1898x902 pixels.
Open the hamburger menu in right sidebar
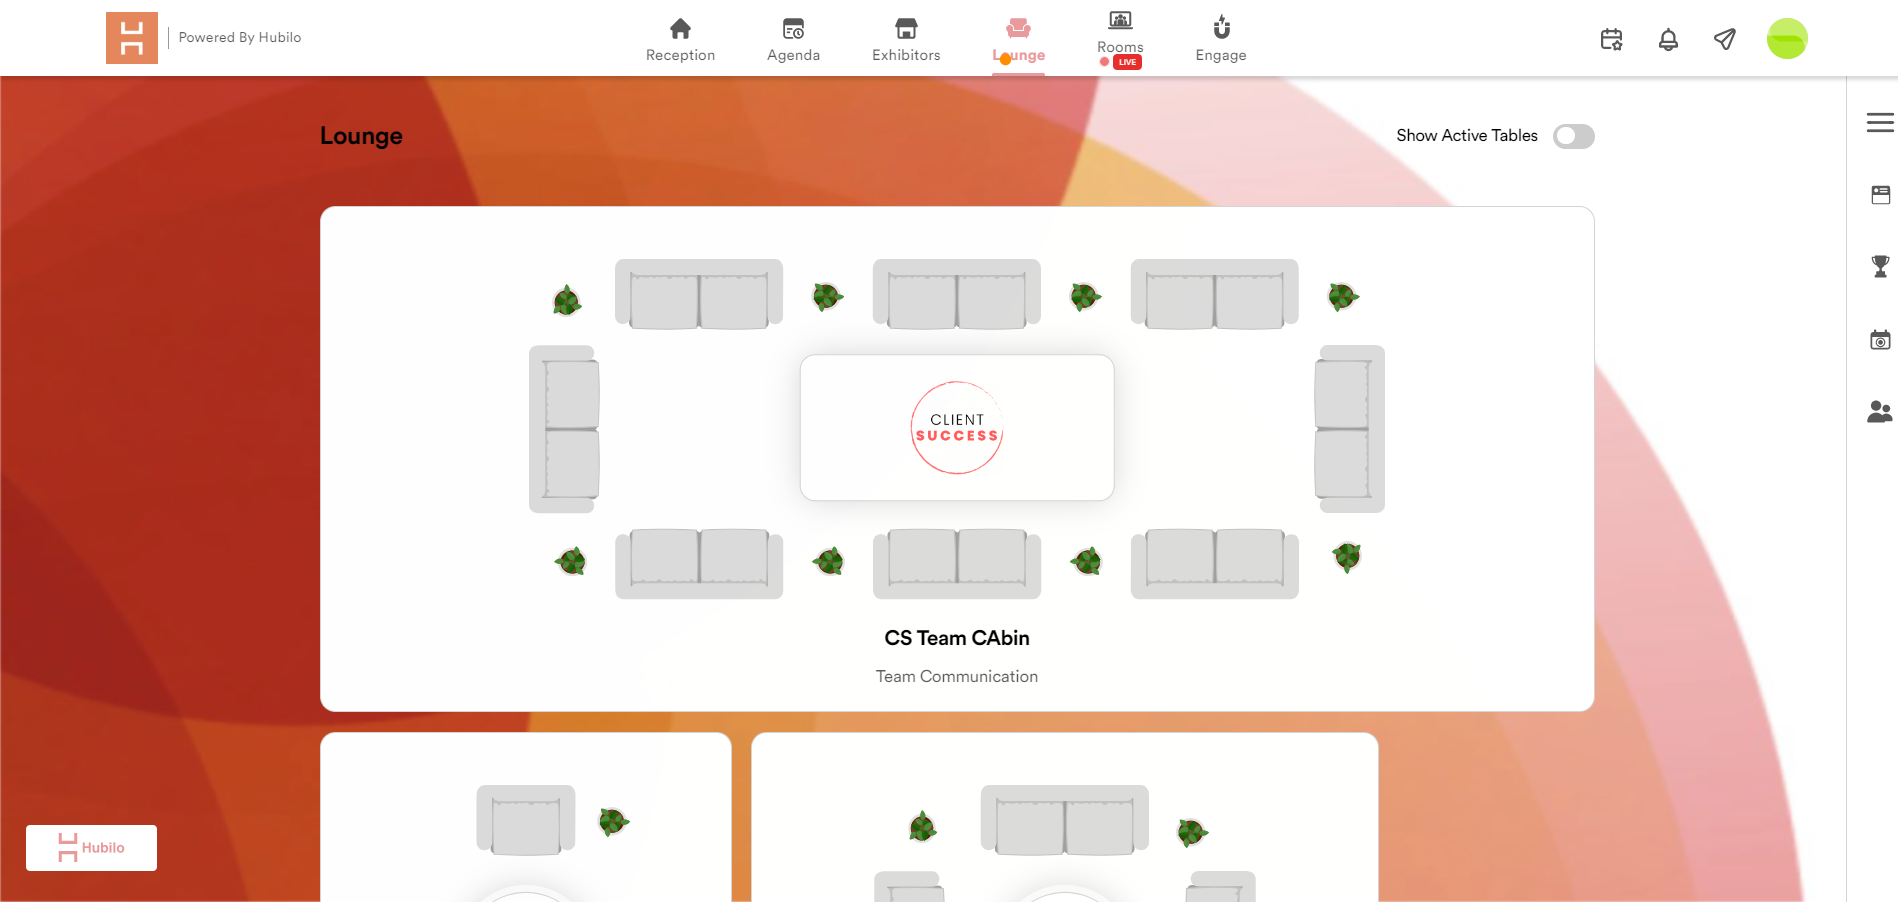pos(1880,122)
